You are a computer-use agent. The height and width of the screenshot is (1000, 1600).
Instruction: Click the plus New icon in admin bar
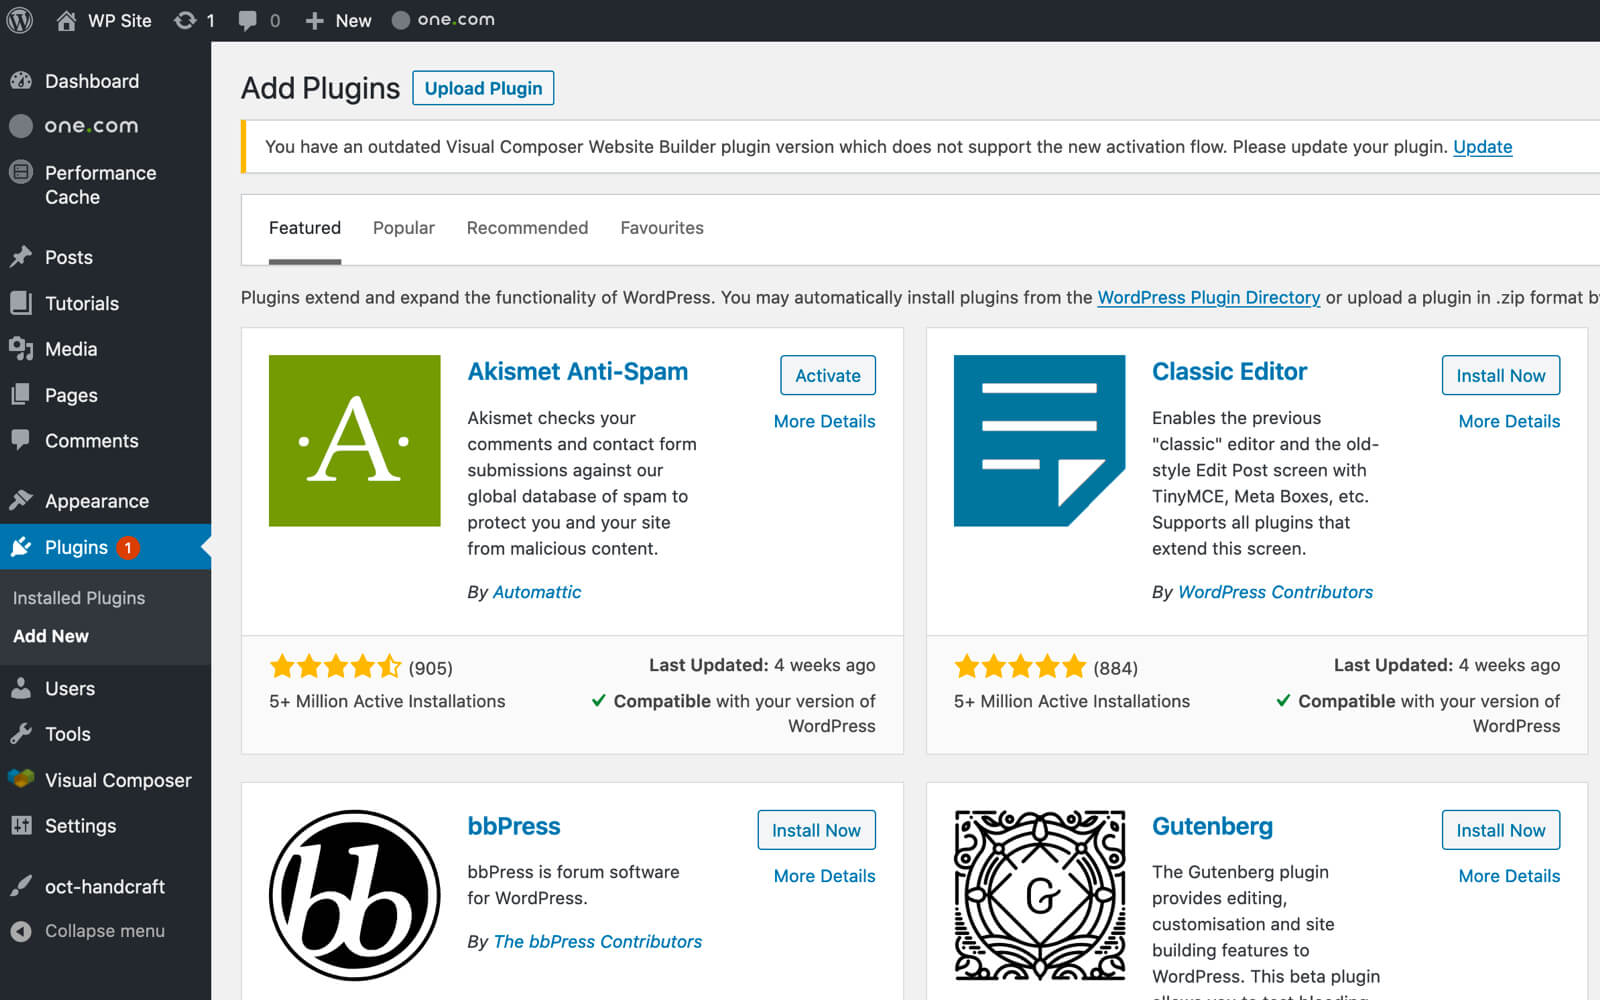tap(314, 21)
